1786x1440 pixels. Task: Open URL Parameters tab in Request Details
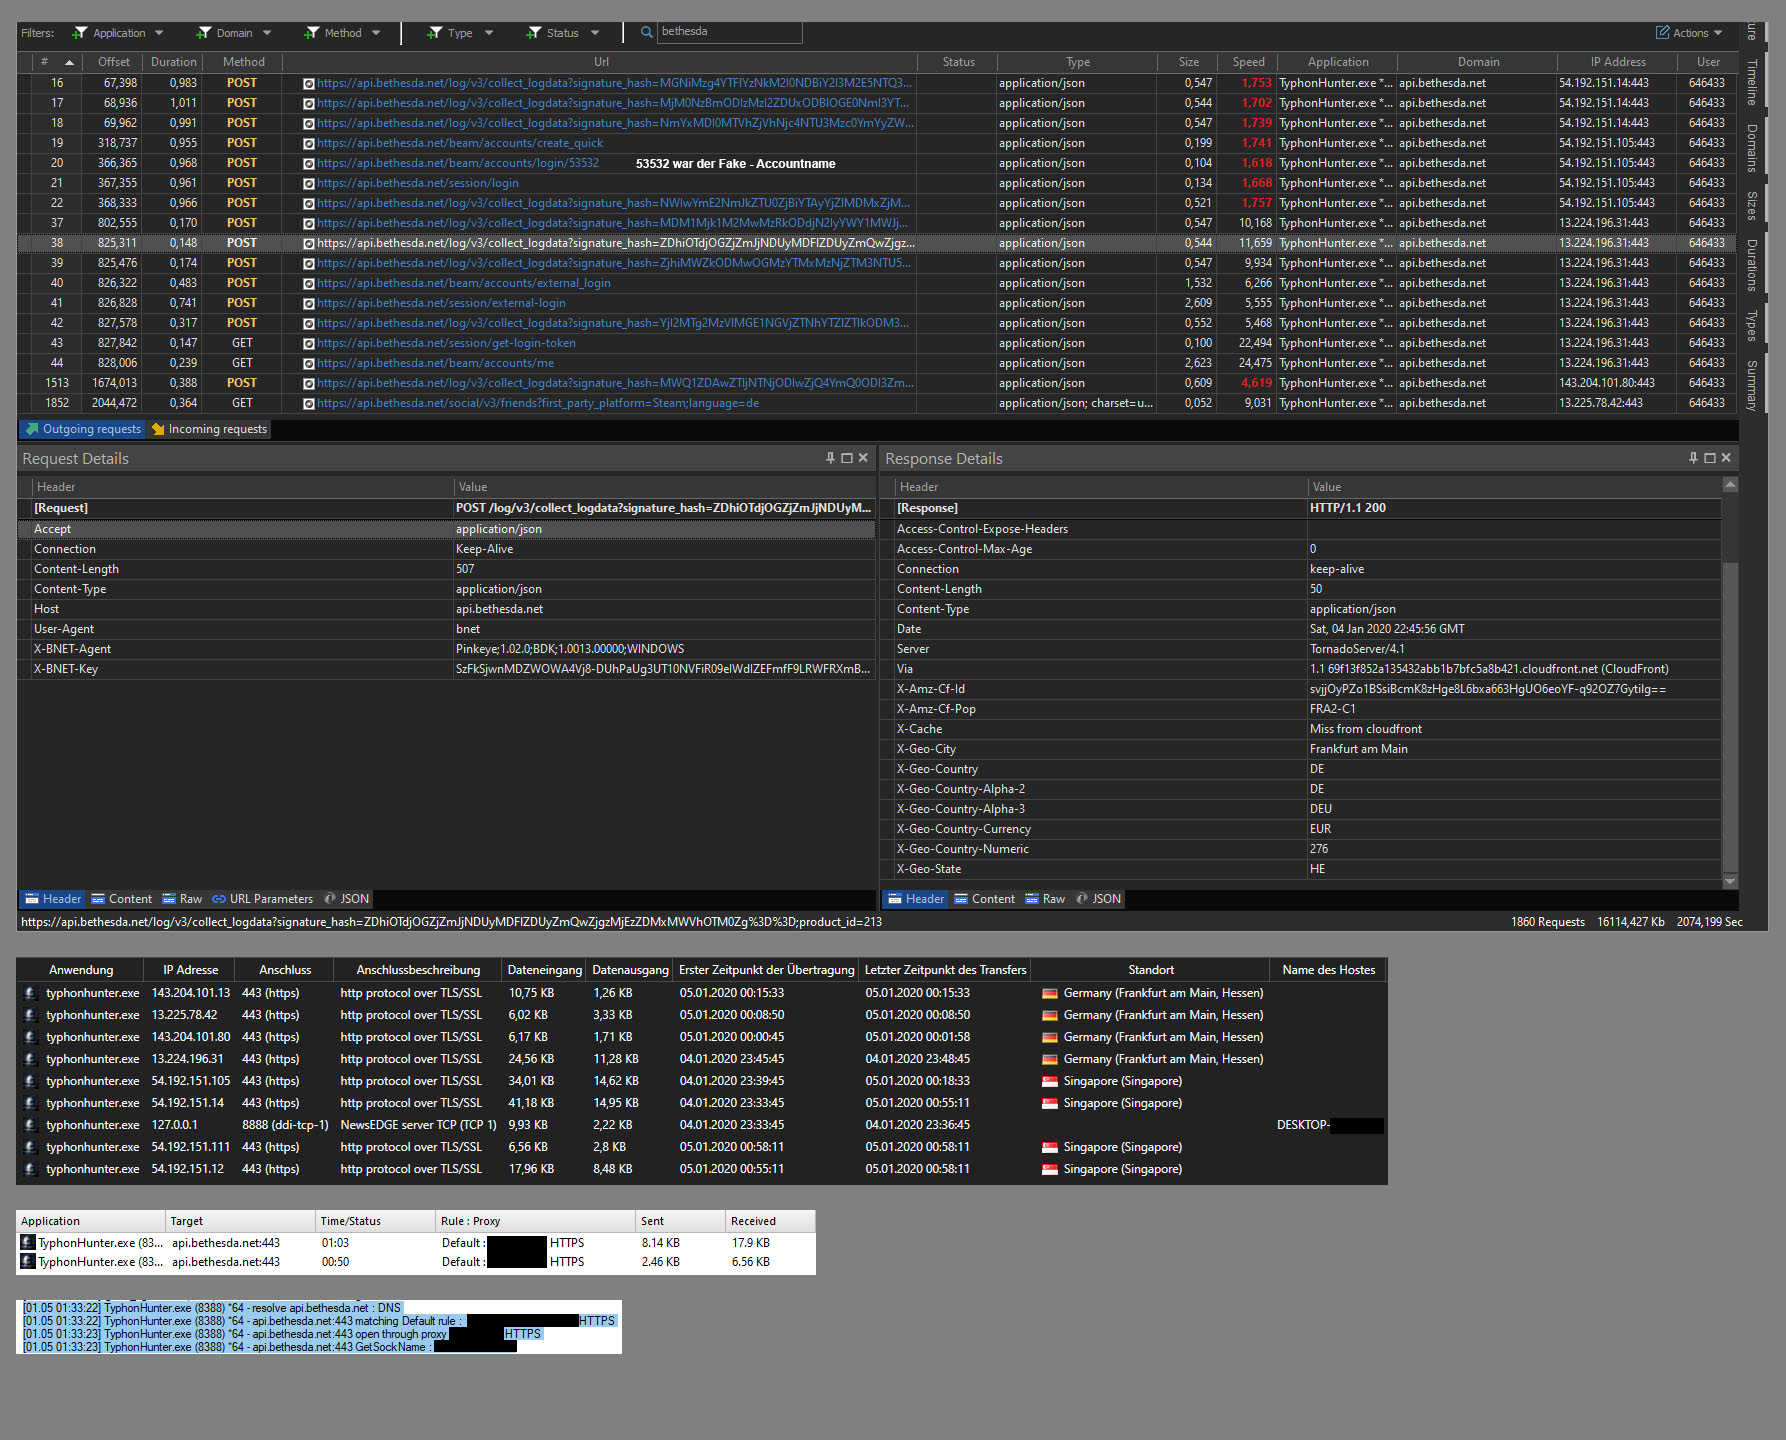(262, 899)
